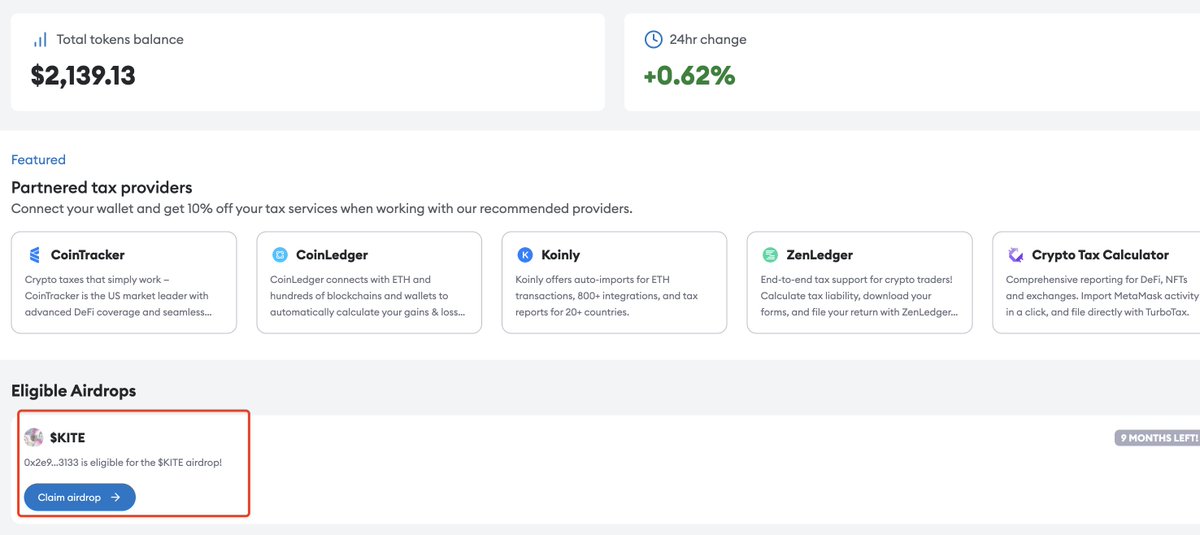The height and width of the screenshot is (535, 1200).
Task: Click the Featured label
Action: click(38, 160)
